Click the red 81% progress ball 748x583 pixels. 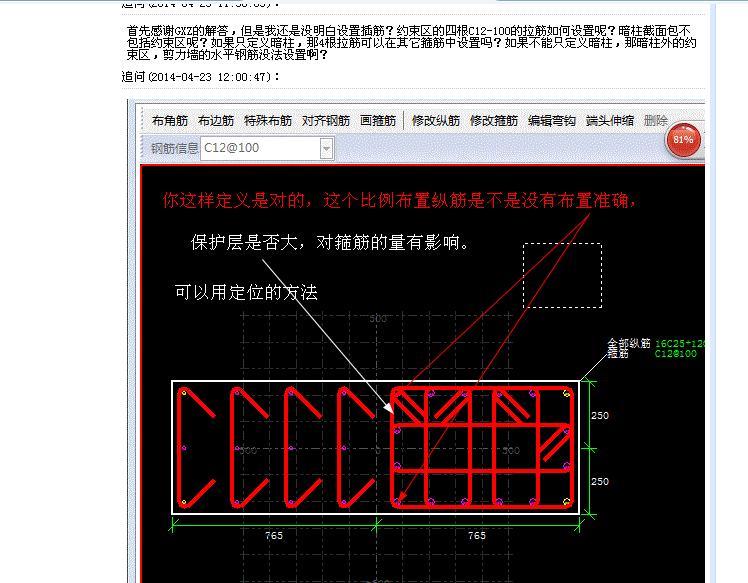coord(683,140)
